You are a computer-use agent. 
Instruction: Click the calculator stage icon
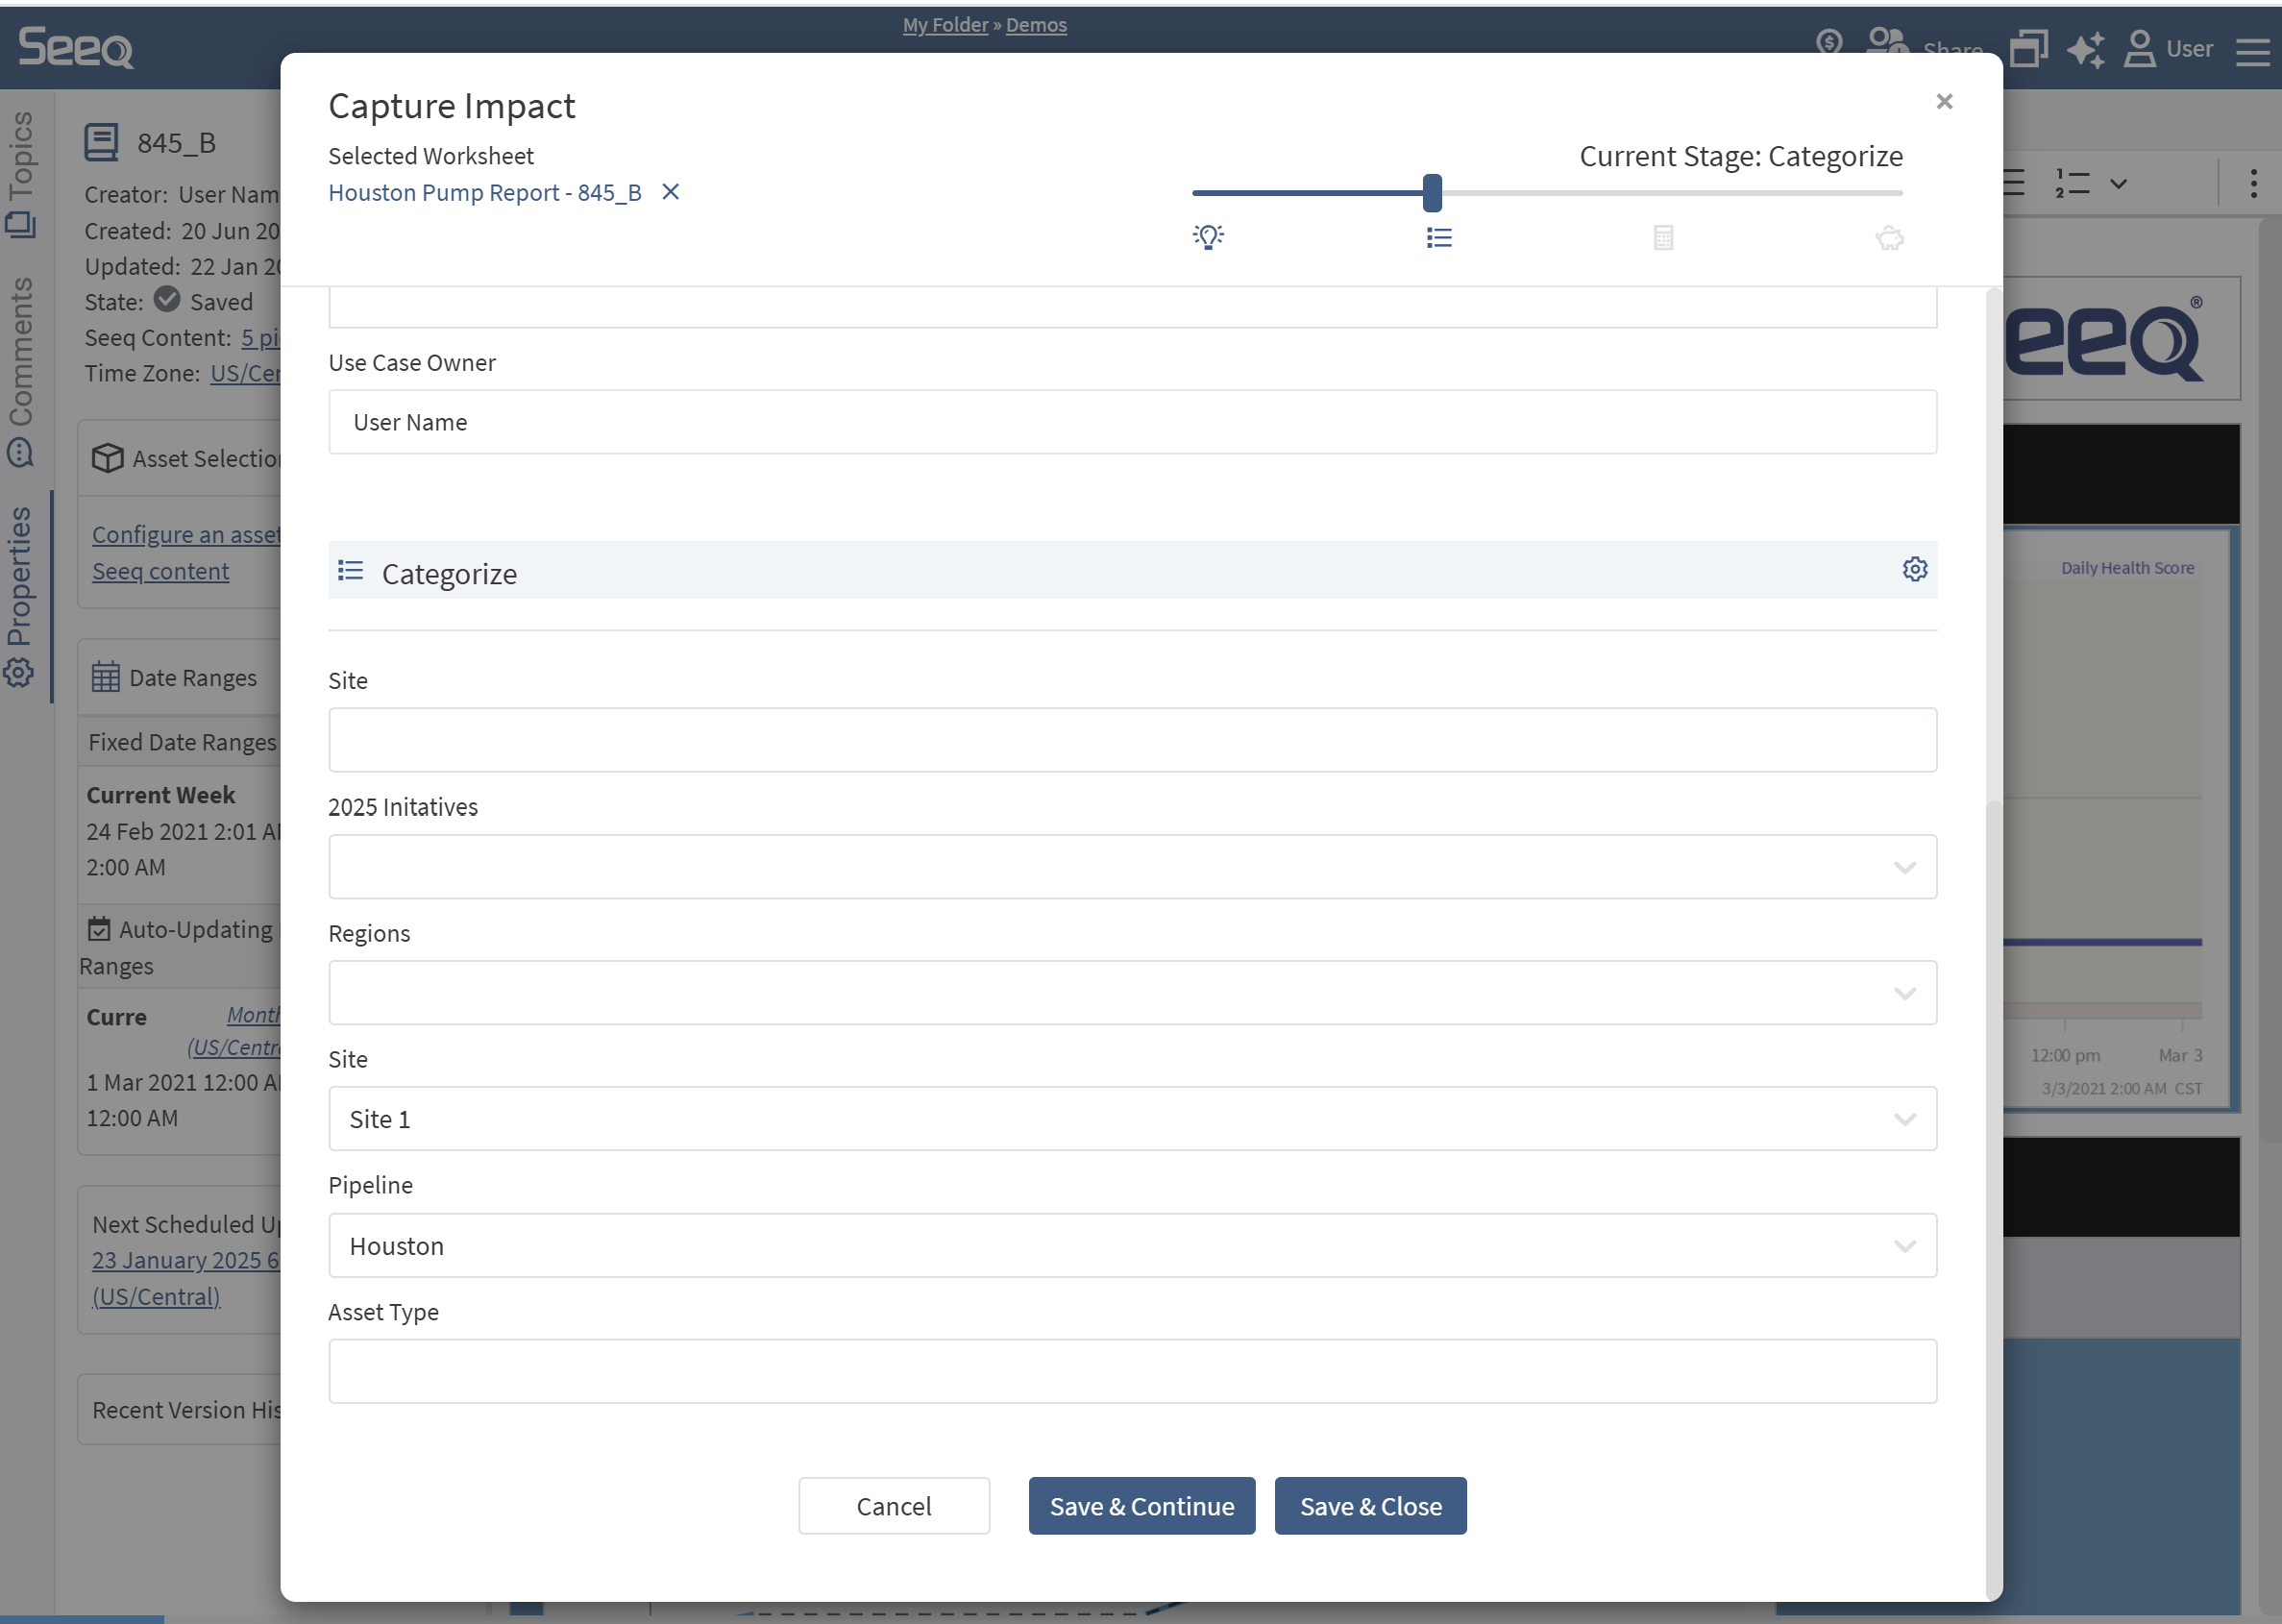pyautogui.click(x=1663, y=237)
